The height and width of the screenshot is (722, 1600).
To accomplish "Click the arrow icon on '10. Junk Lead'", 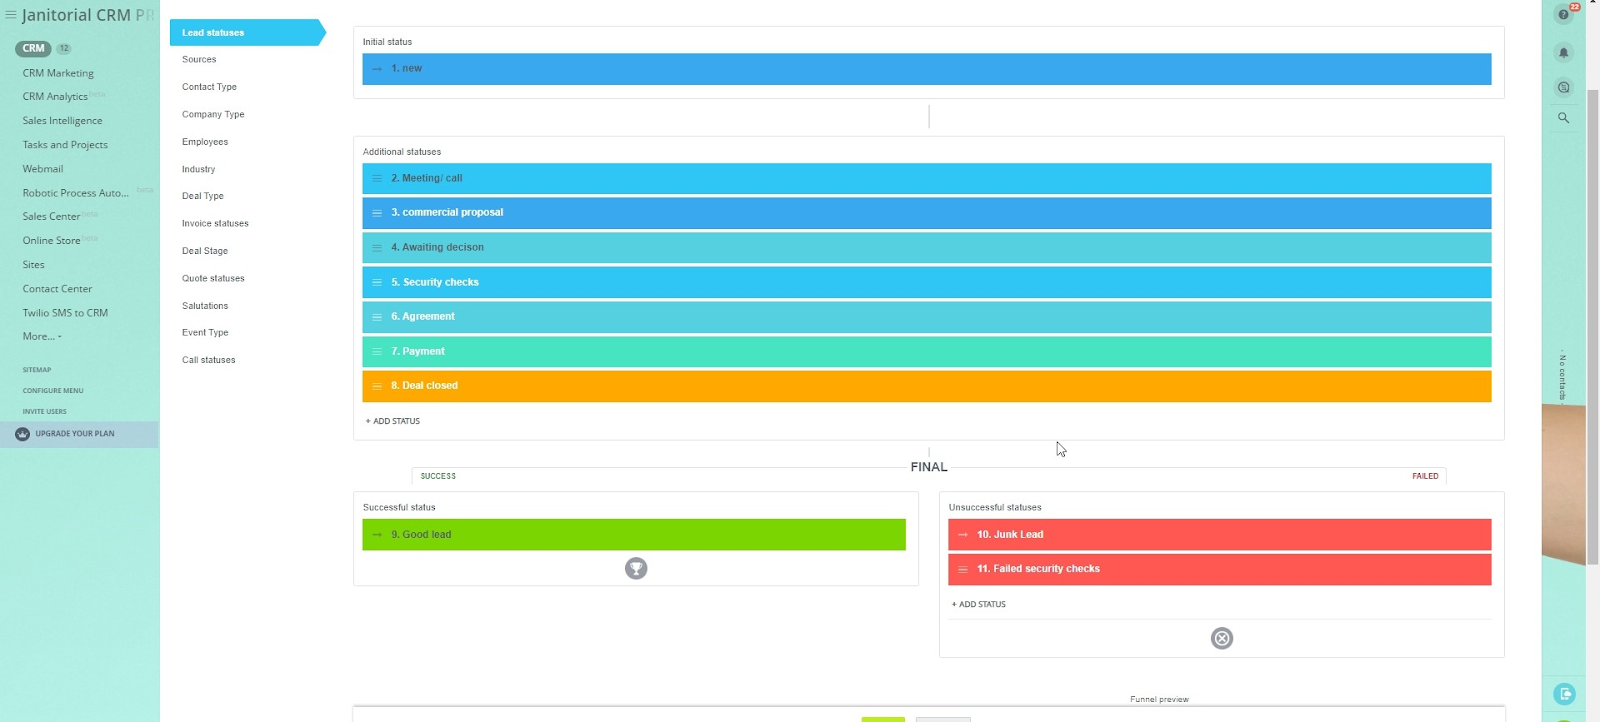I will (963, 535).
